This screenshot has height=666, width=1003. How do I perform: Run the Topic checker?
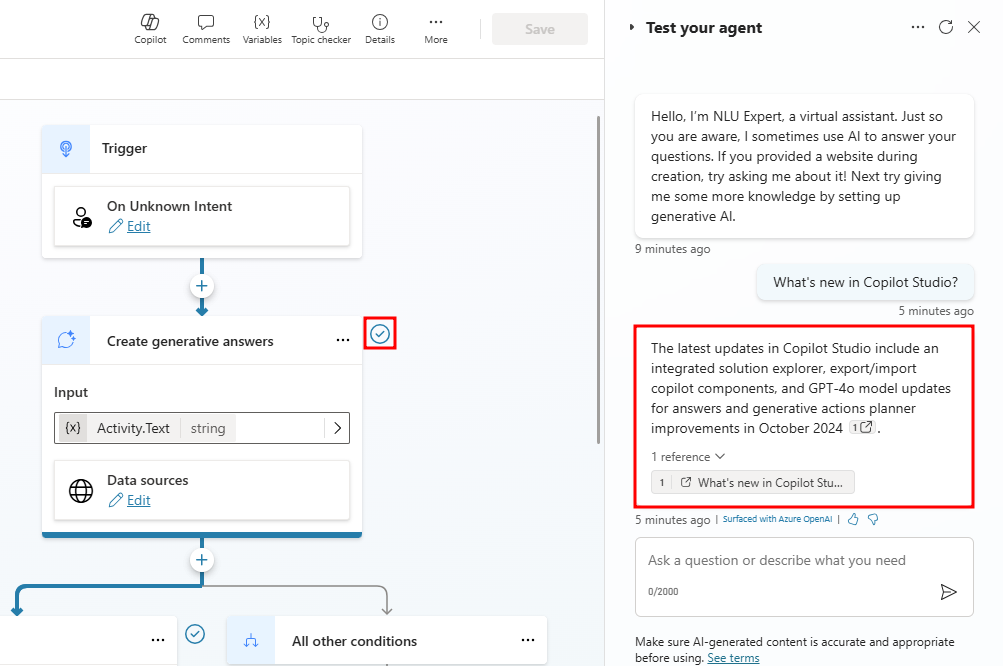click(321, 28)
